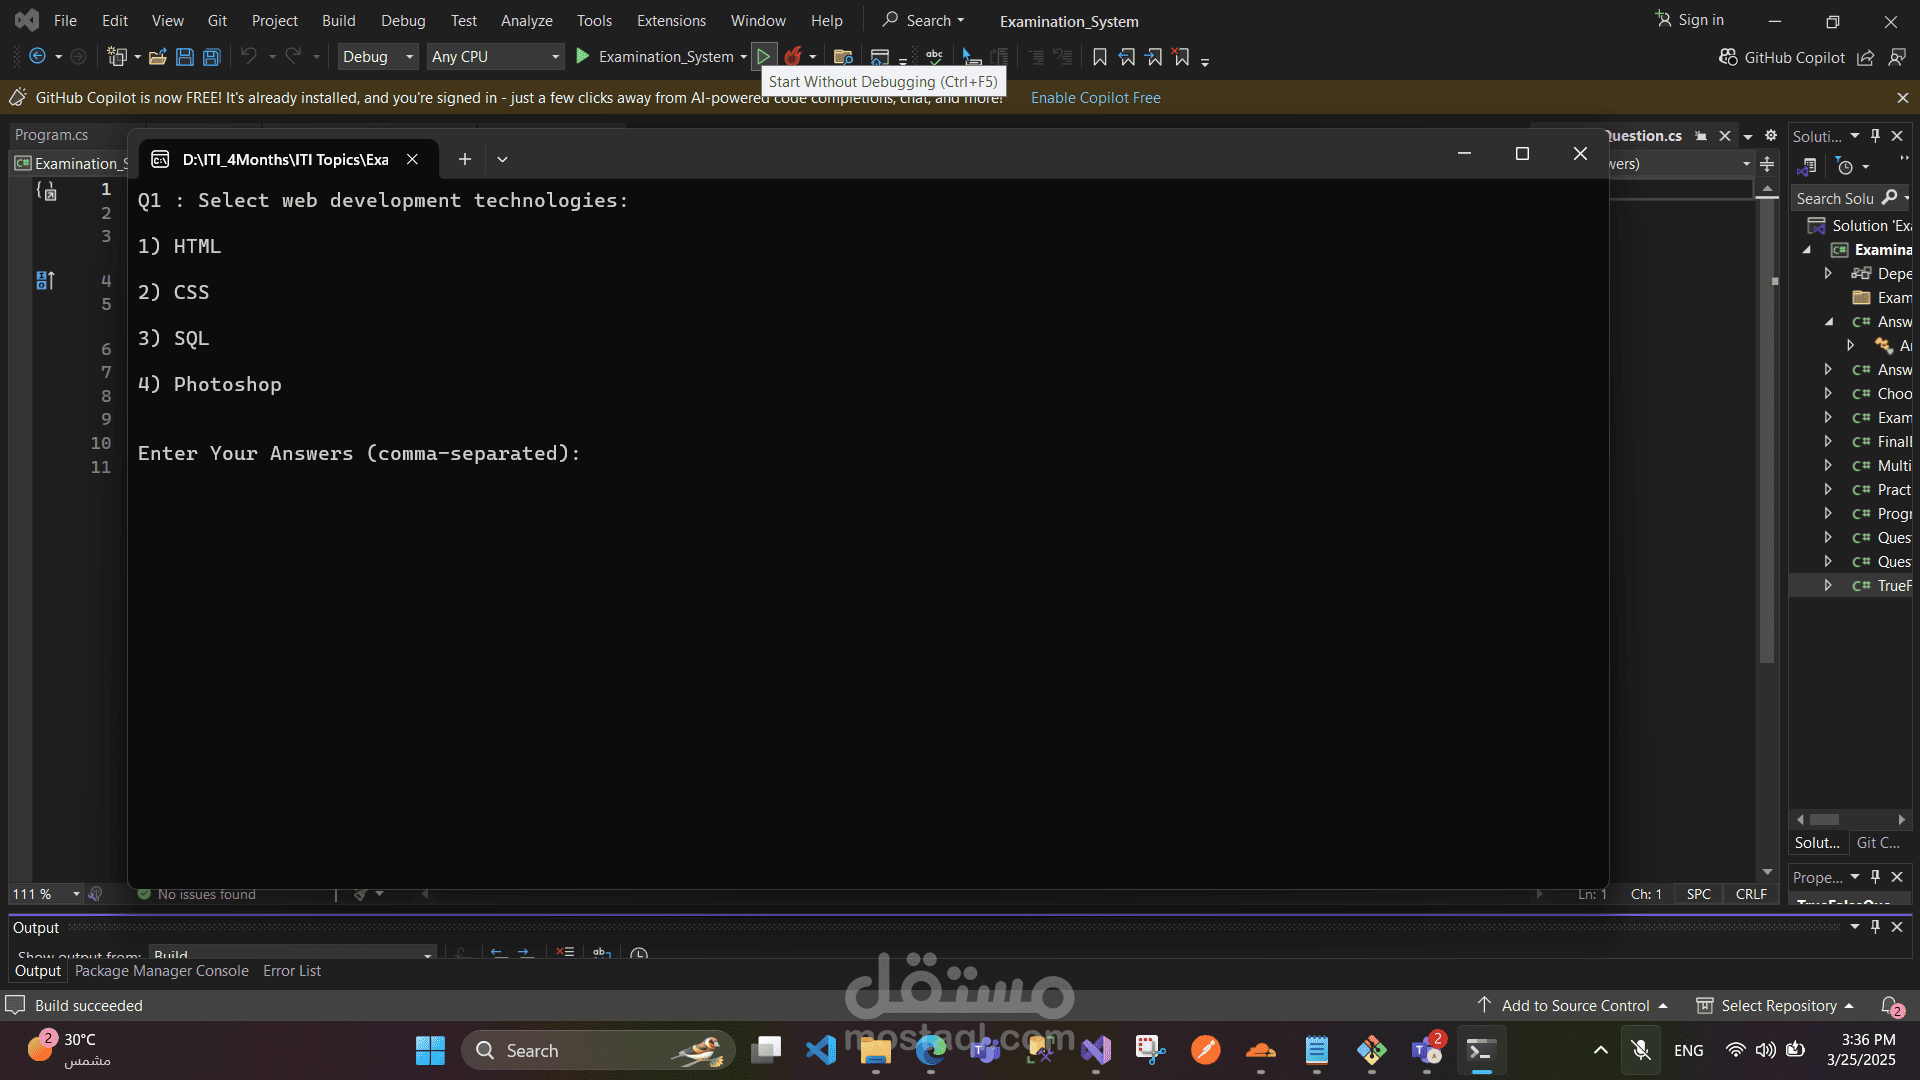Click Switch Views icon in Solution Explorer
The height and width of the screenshot is (1080, 1920).
pyautogui.click(x=1808, y=167)
